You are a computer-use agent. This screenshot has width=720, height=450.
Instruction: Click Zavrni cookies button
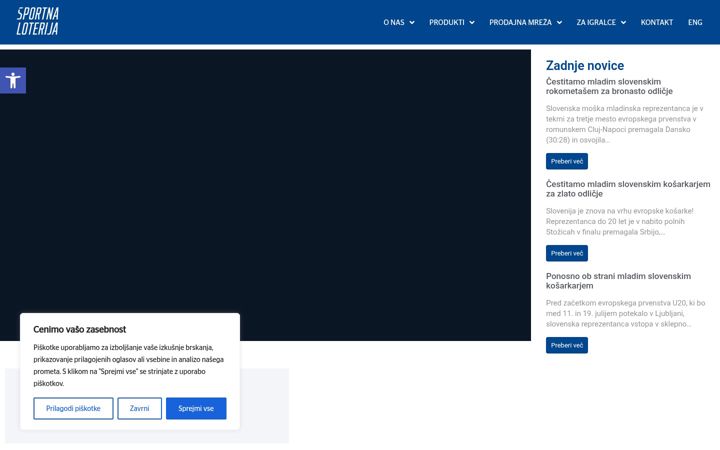(139, 408)
